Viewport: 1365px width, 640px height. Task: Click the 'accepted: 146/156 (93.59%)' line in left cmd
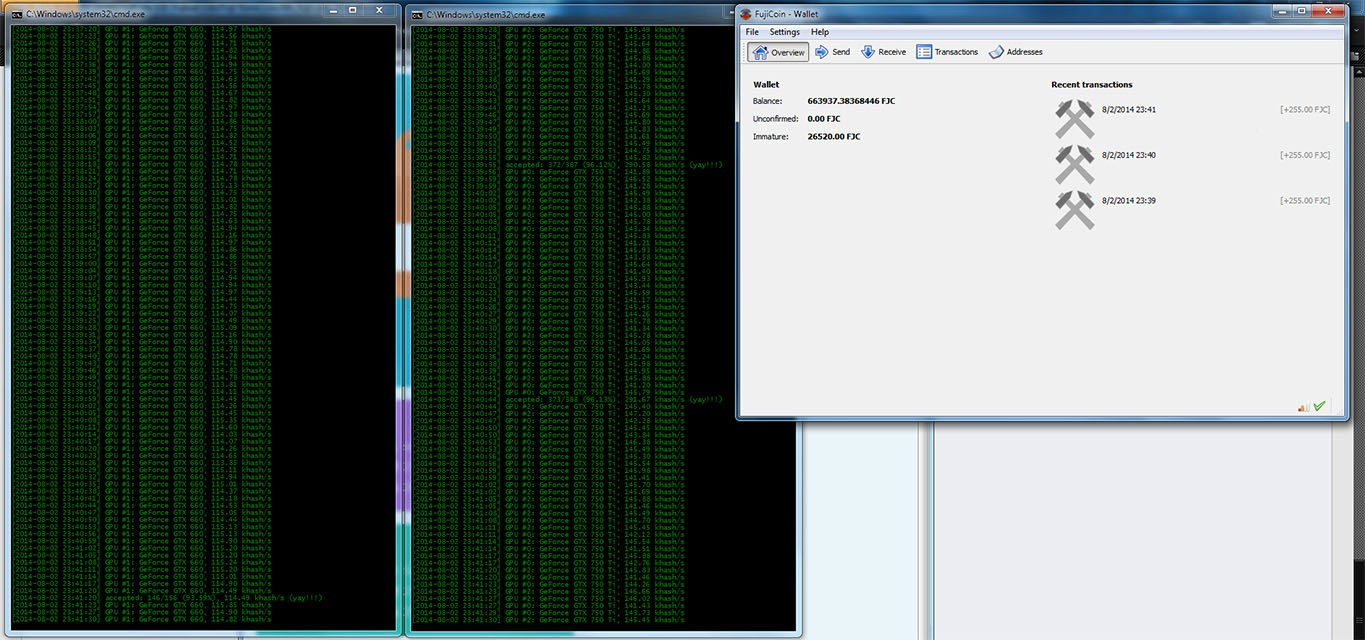point(168,597)
